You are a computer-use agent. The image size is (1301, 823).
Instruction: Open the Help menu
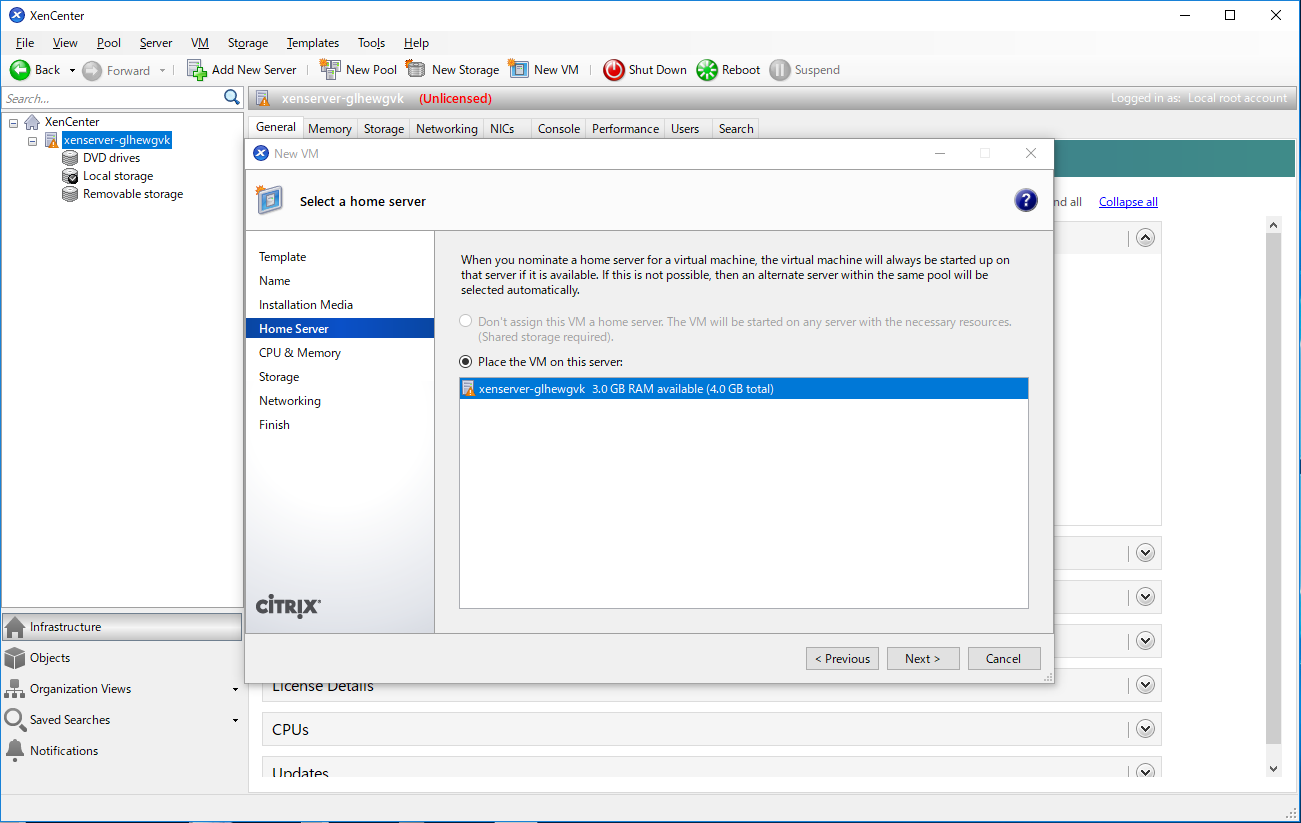click(x=416, y=43)
